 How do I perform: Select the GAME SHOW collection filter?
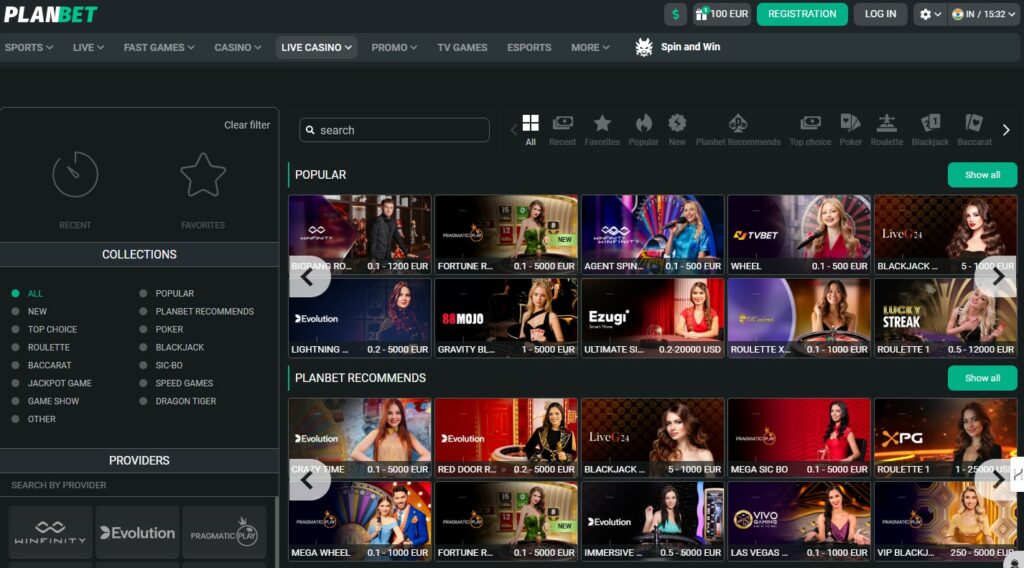coord(45,402)
